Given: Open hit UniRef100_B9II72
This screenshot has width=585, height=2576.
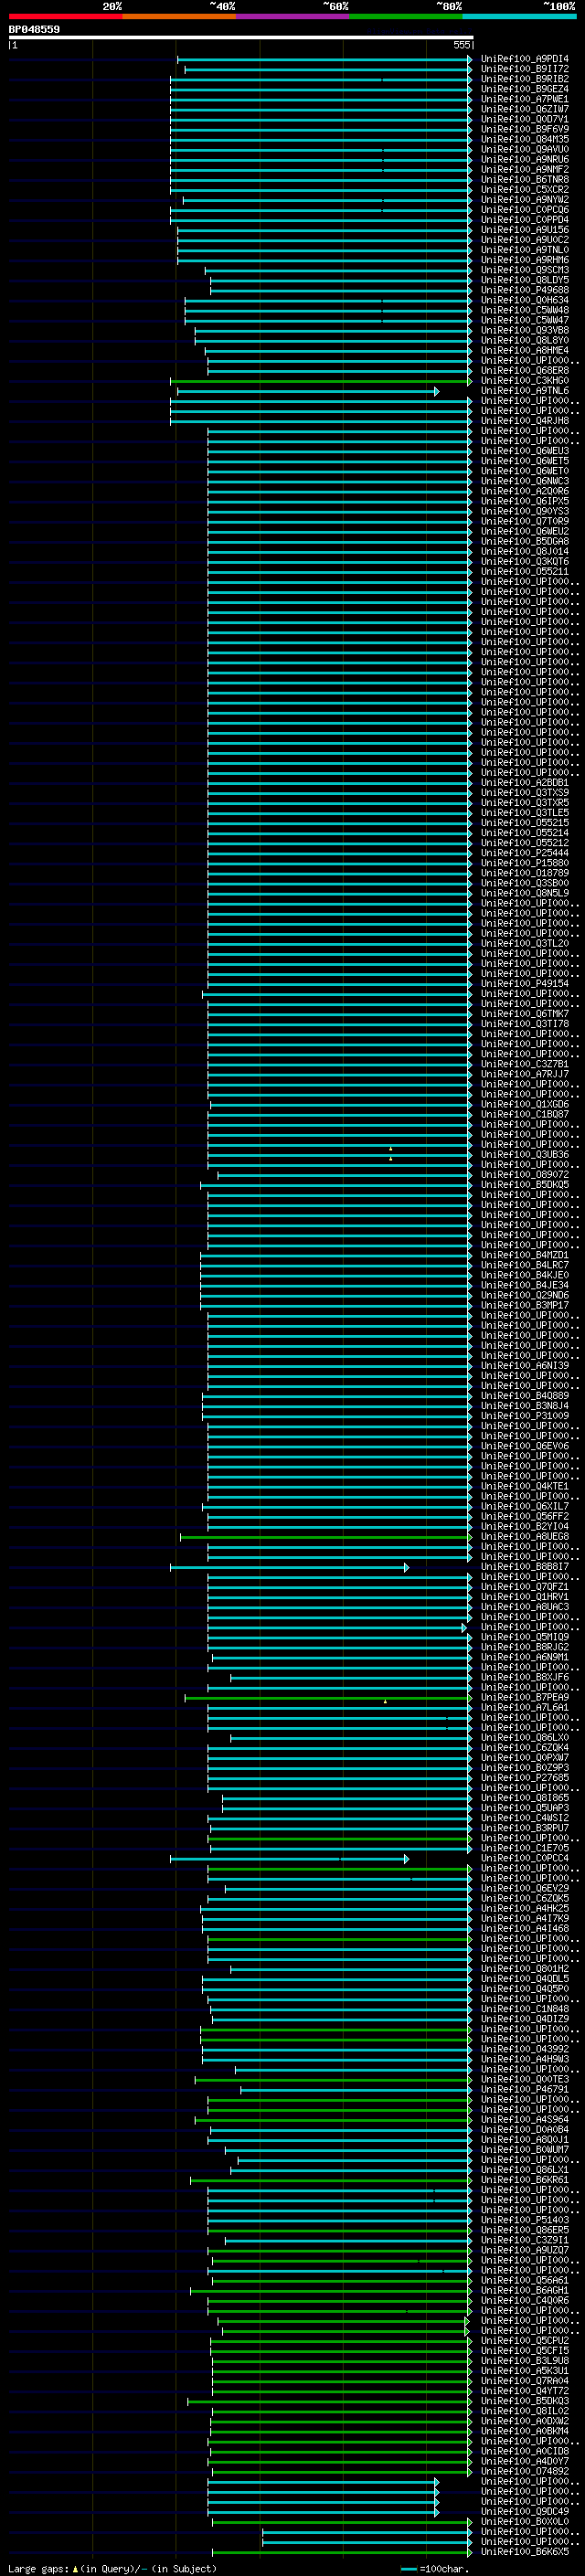Looking at the screenshot, I should tap(524, 69).
